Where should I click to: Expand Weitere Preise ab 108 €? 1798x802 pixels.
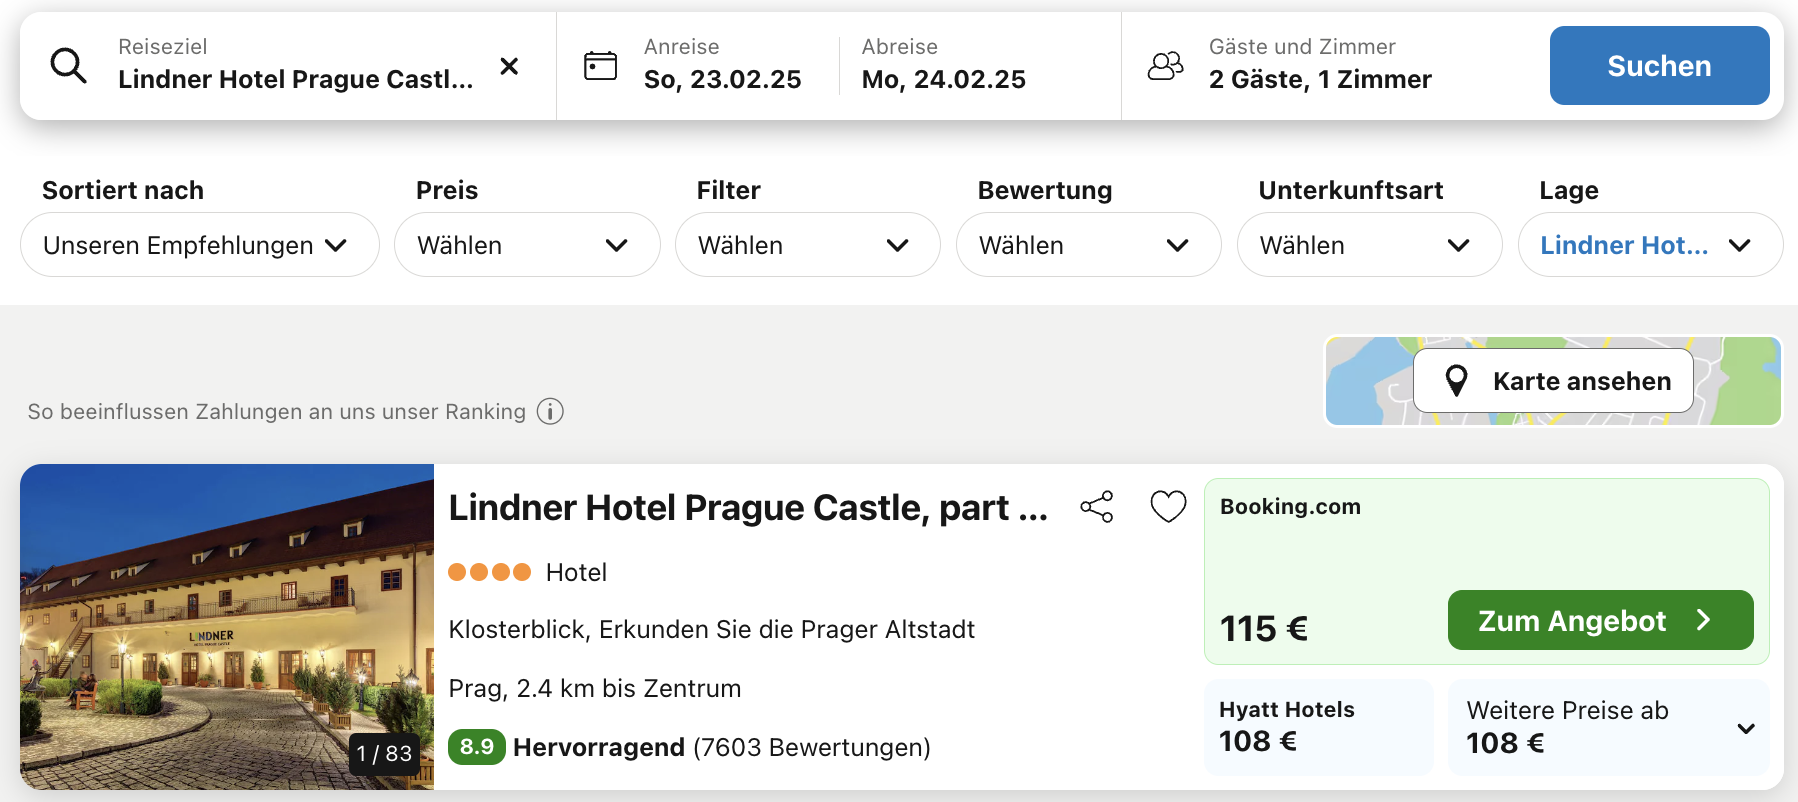[x=1609, y=727]
